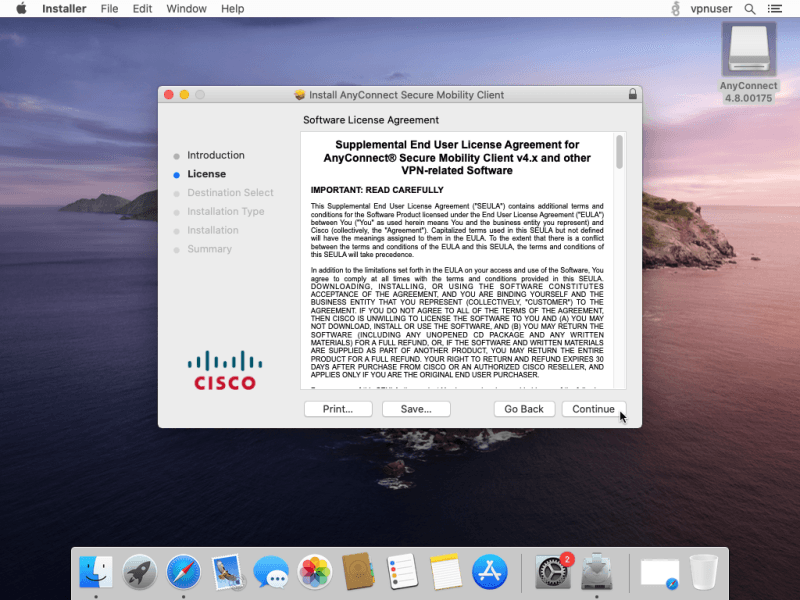Viewport: 800px width, 600px height.
Task: Open Launchpad from the Dock
Action: [140, 573]
